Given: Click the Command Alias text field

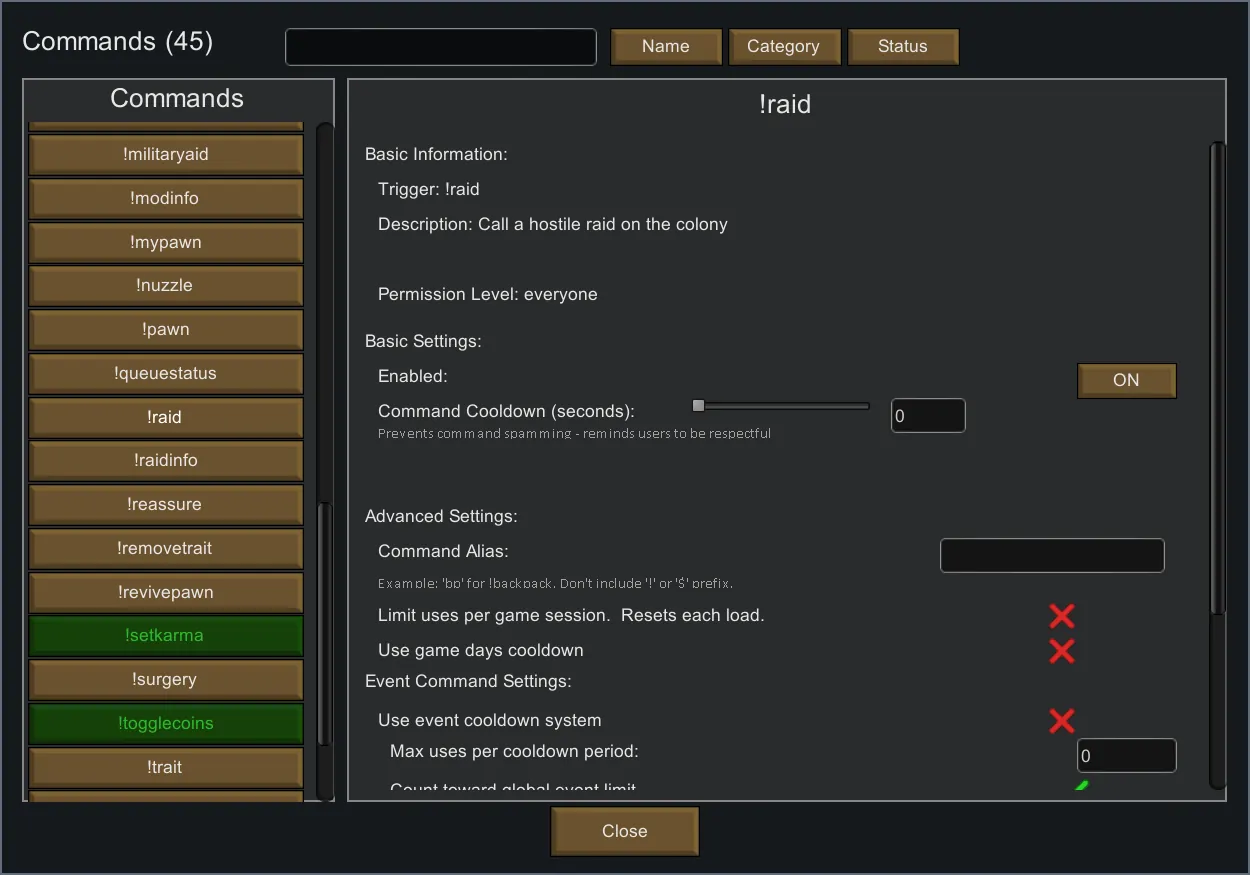Looking at the screenshot, I should 1052,555.
